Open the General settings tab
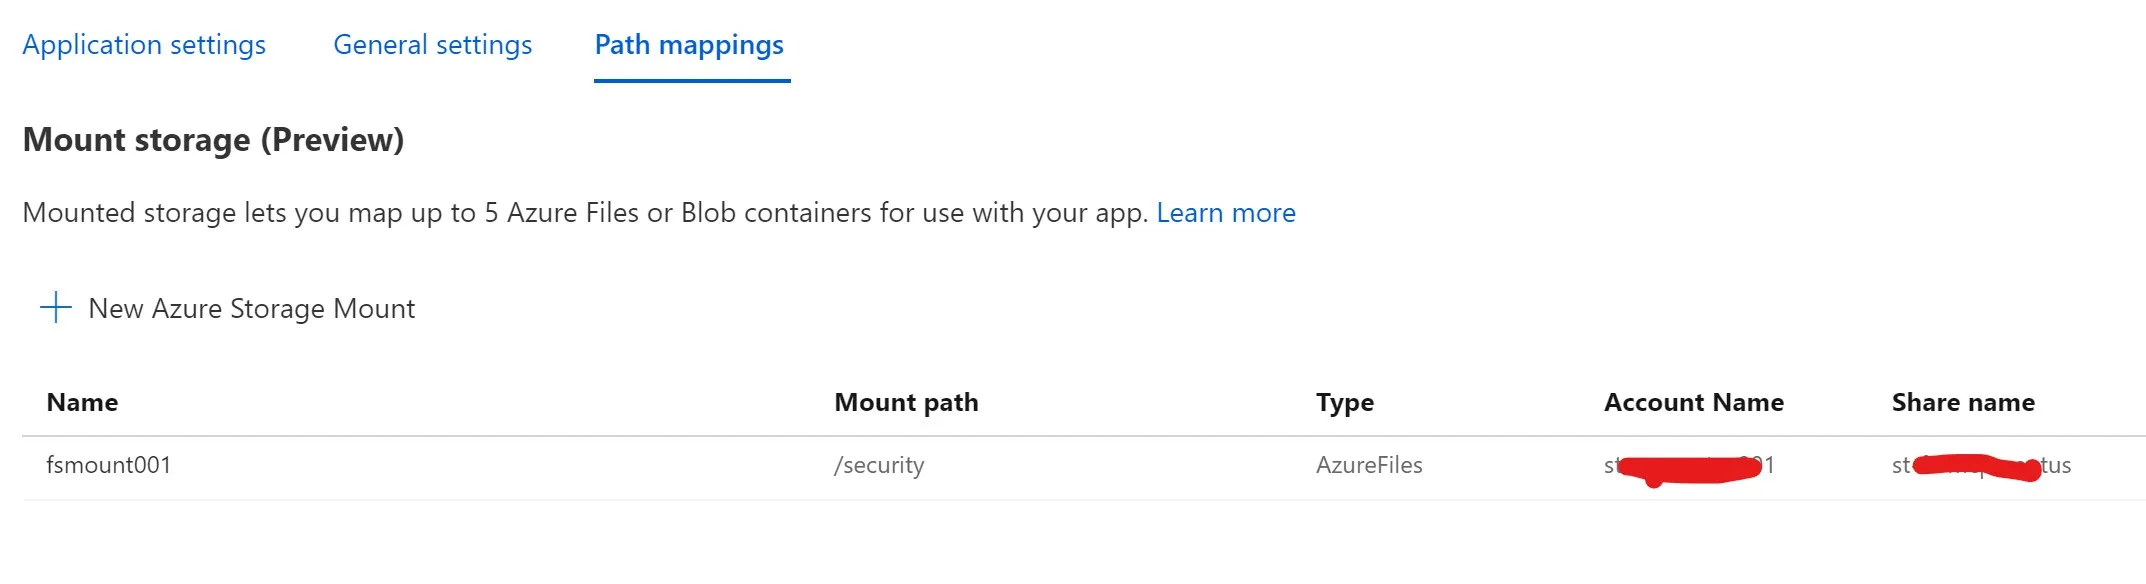This screenshot has width=2146, height=584. click(x=432, y=45)
